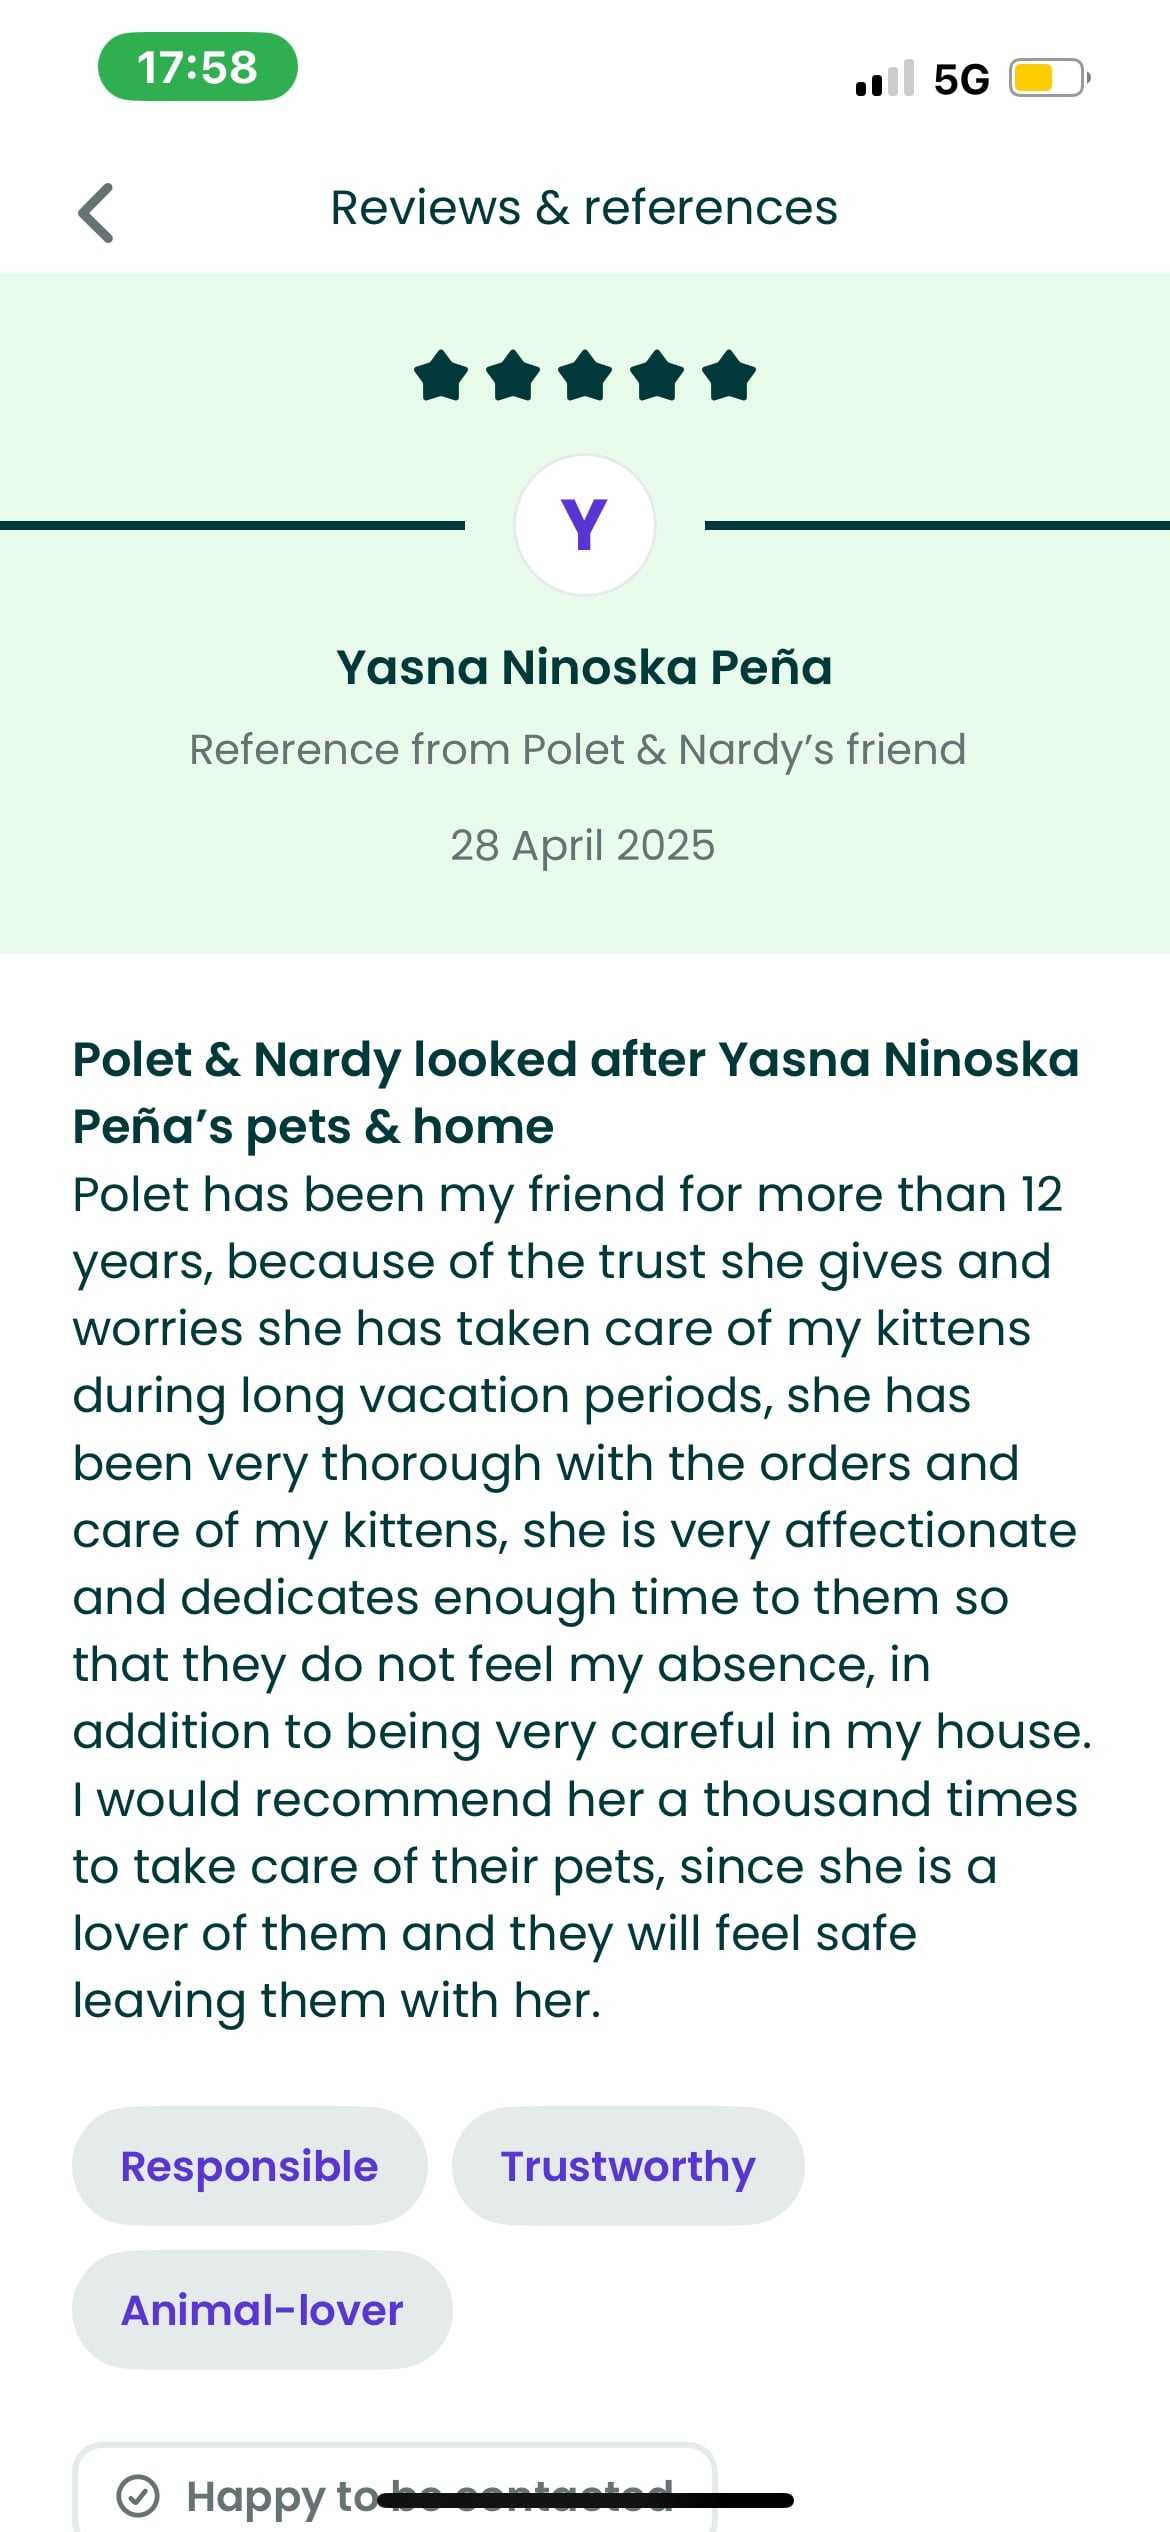Tap the 28 April 2025 date
This screenshot has width=1170, height=2532.
tap(583, 845)
